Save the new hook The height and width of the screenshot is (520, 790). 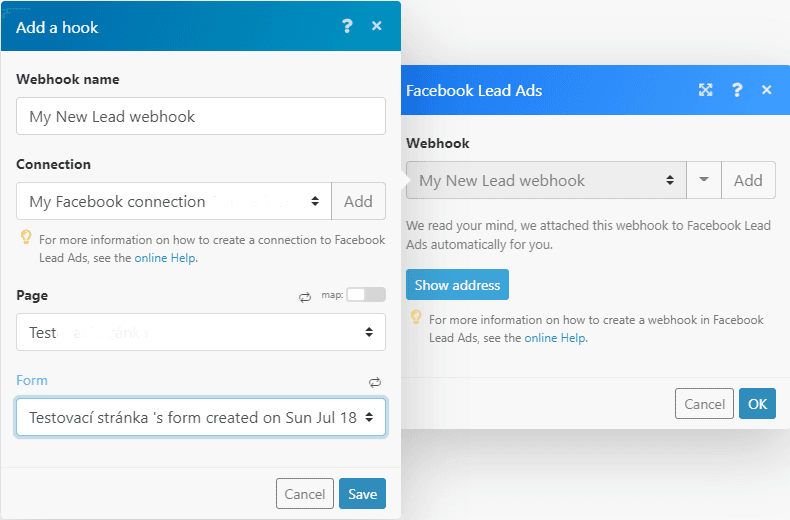[x=362, y=494]
